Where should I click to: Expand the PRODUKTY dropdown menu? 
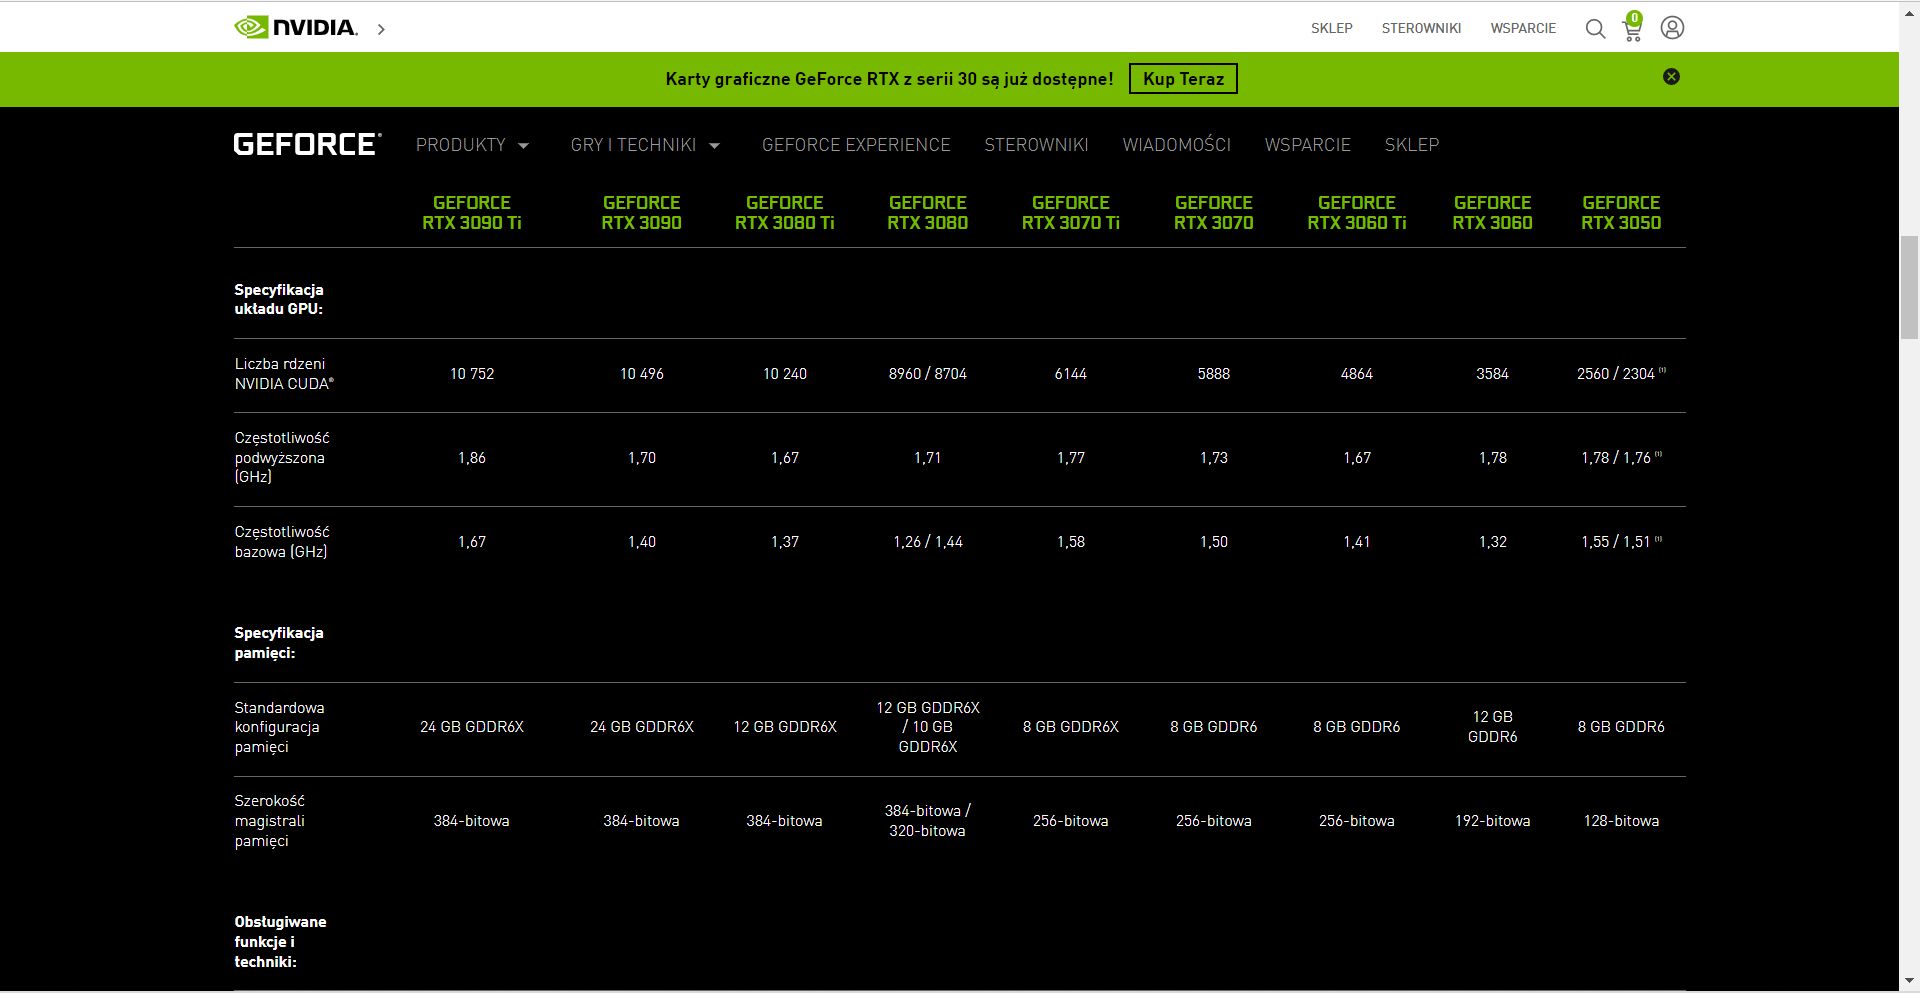[x=472, y=145]
